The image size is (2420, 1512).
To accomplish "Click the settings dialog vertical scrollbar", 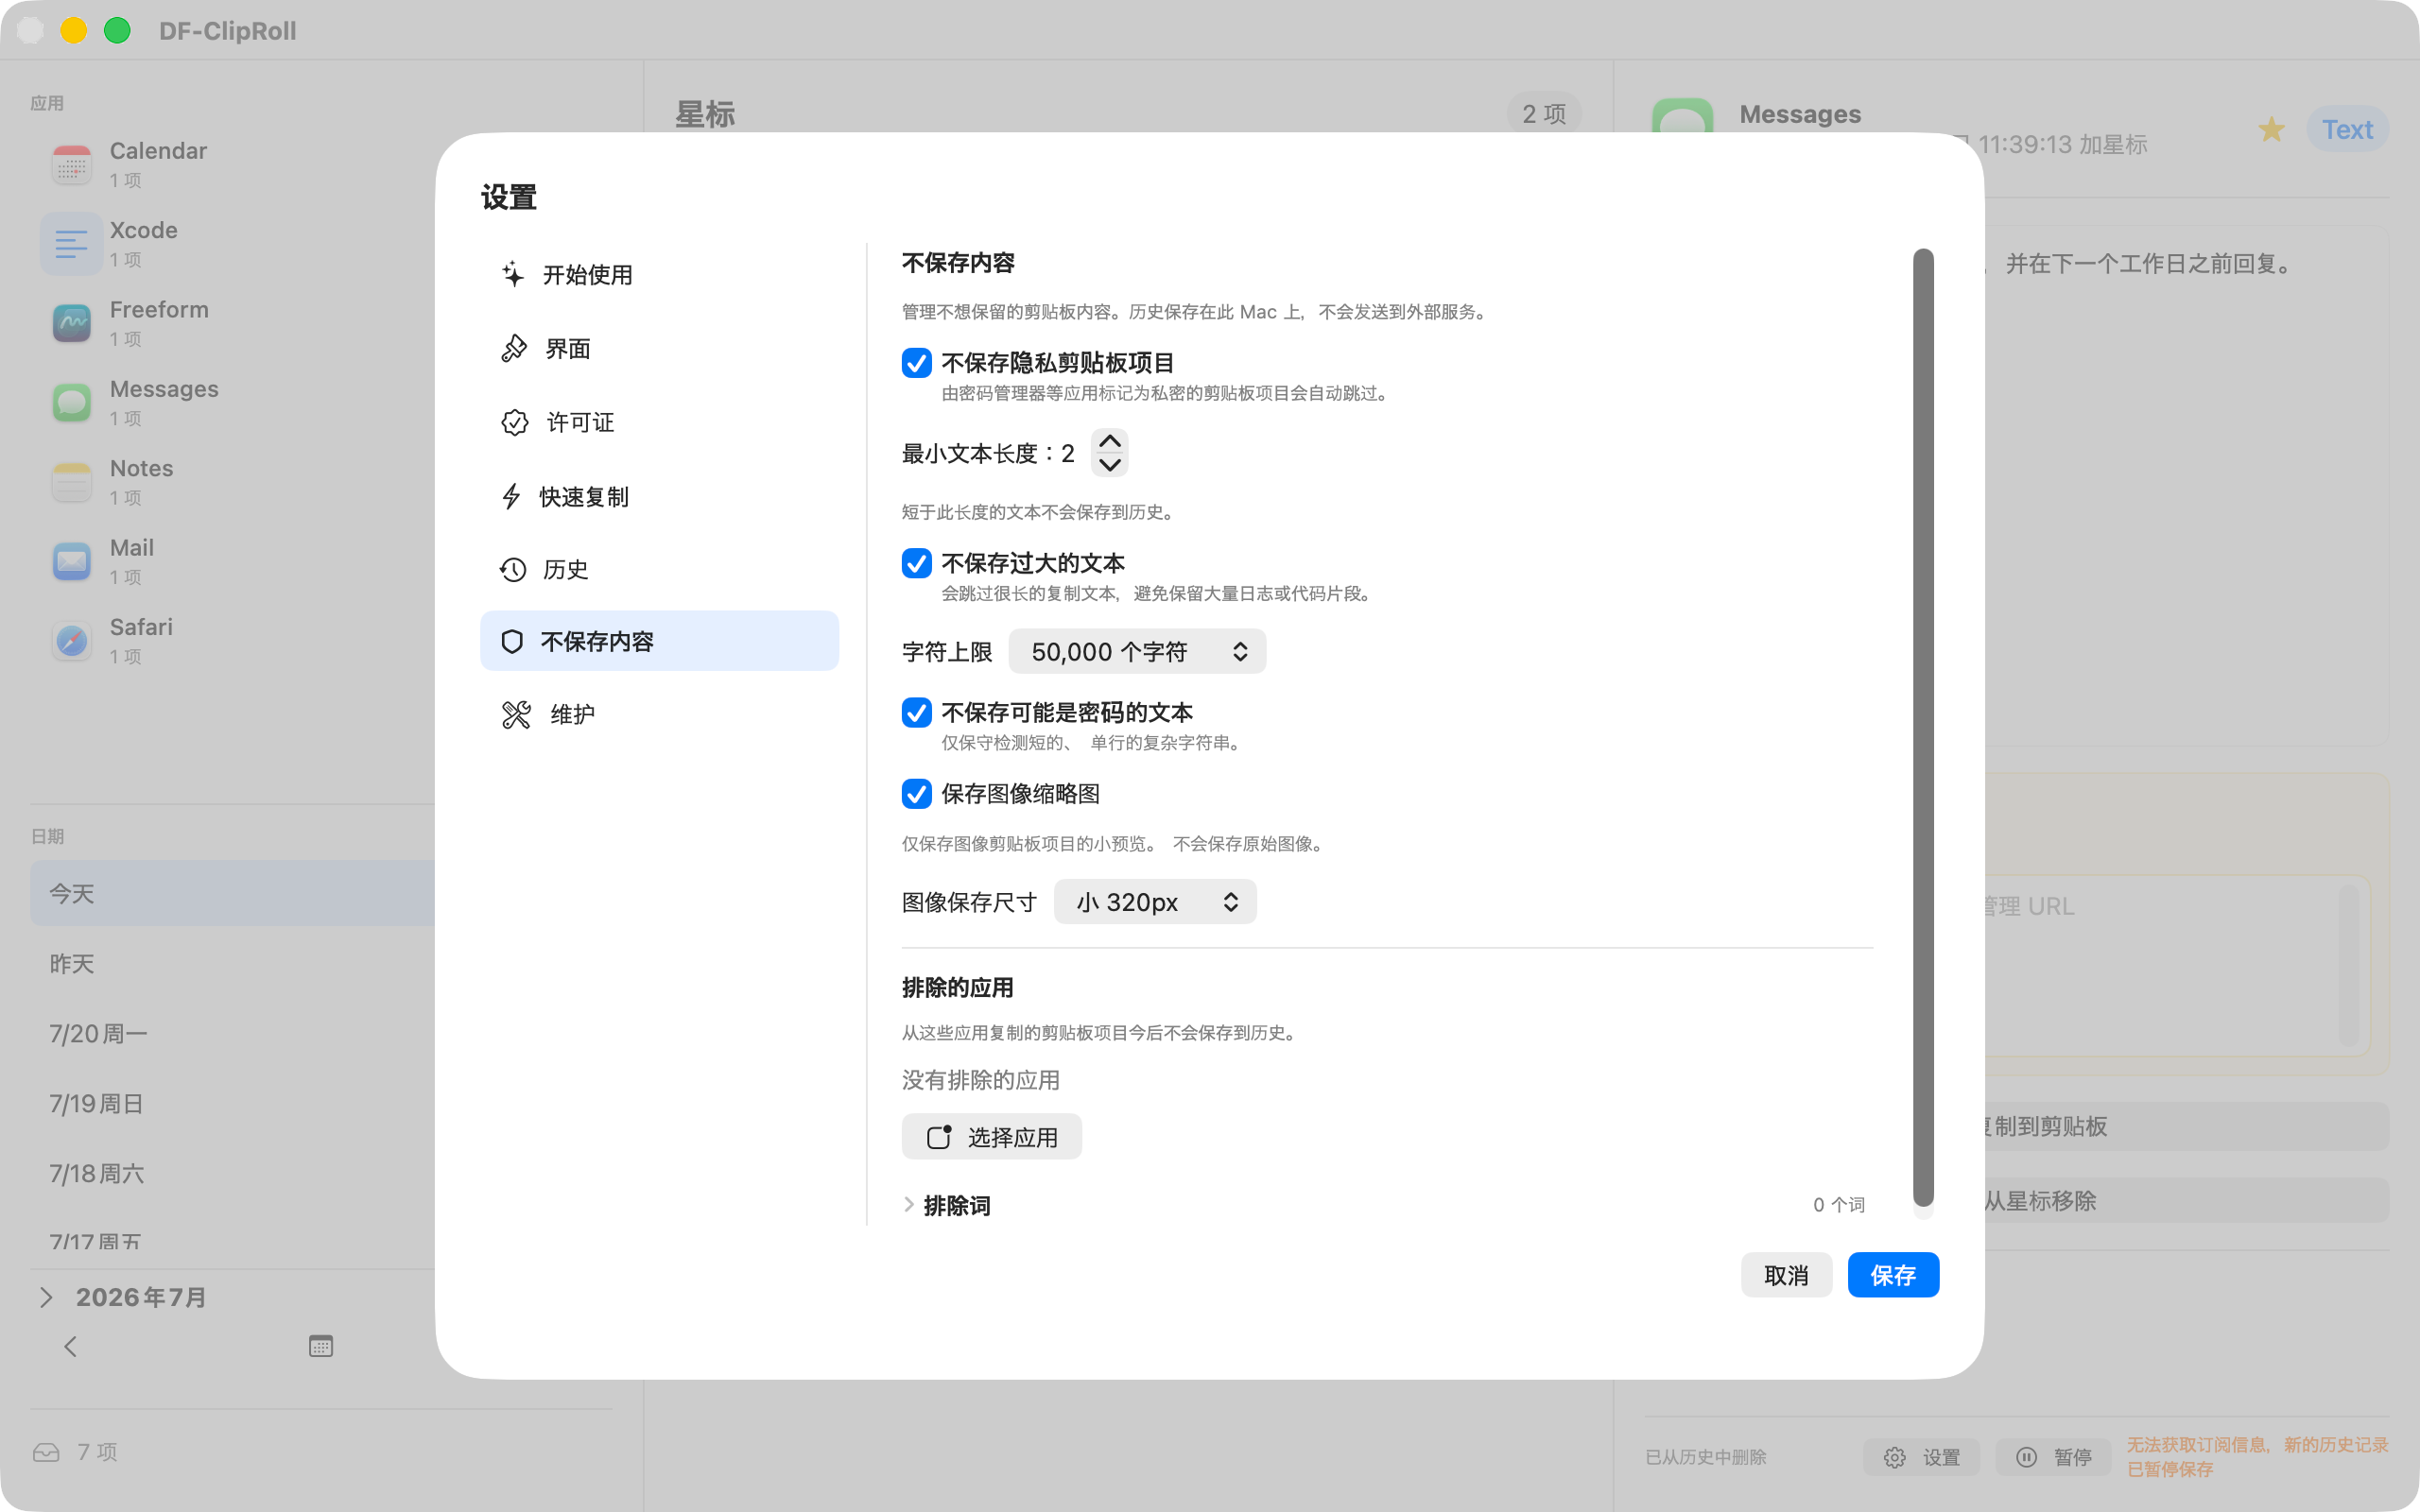I will pyautogui.click(x=1923, y=727).
